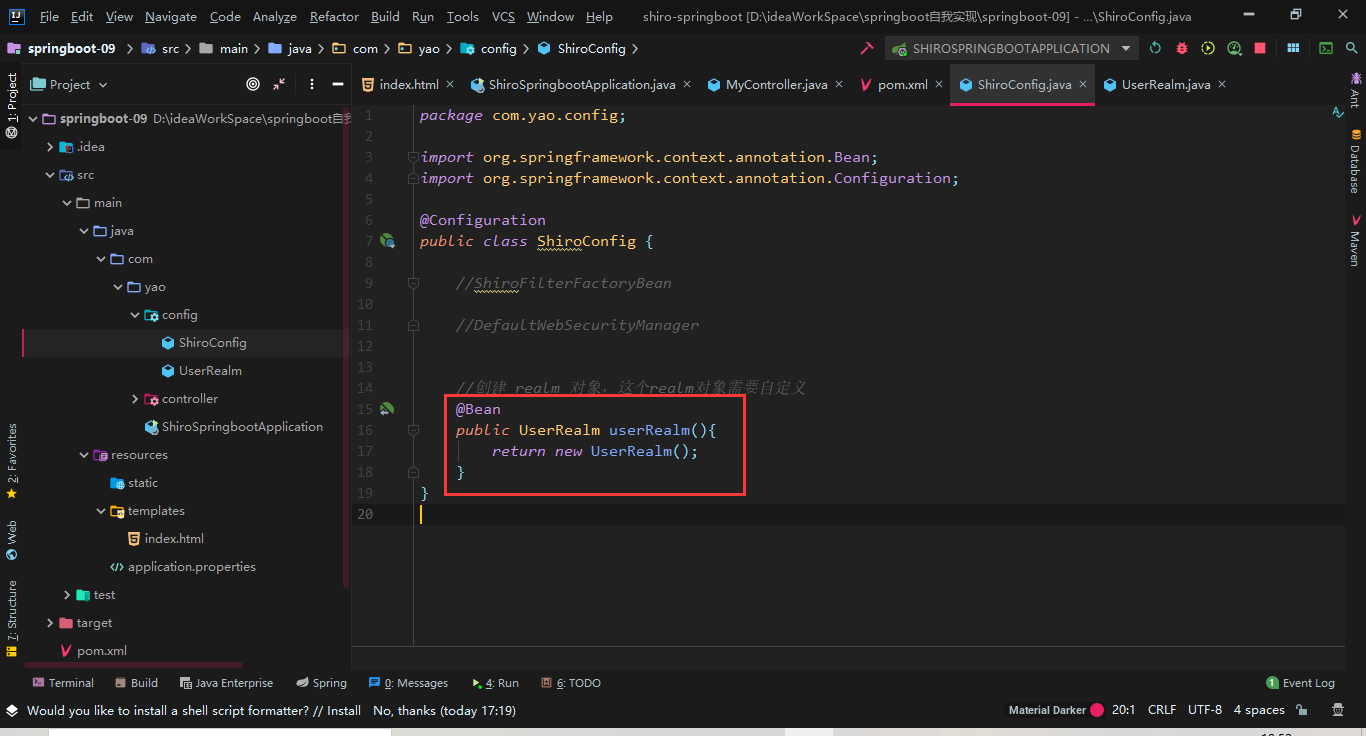This screenshot has width=1366, height=736.
Task: Switch to the UserRealm.java tab
Action: click(x=1165, y=85)
